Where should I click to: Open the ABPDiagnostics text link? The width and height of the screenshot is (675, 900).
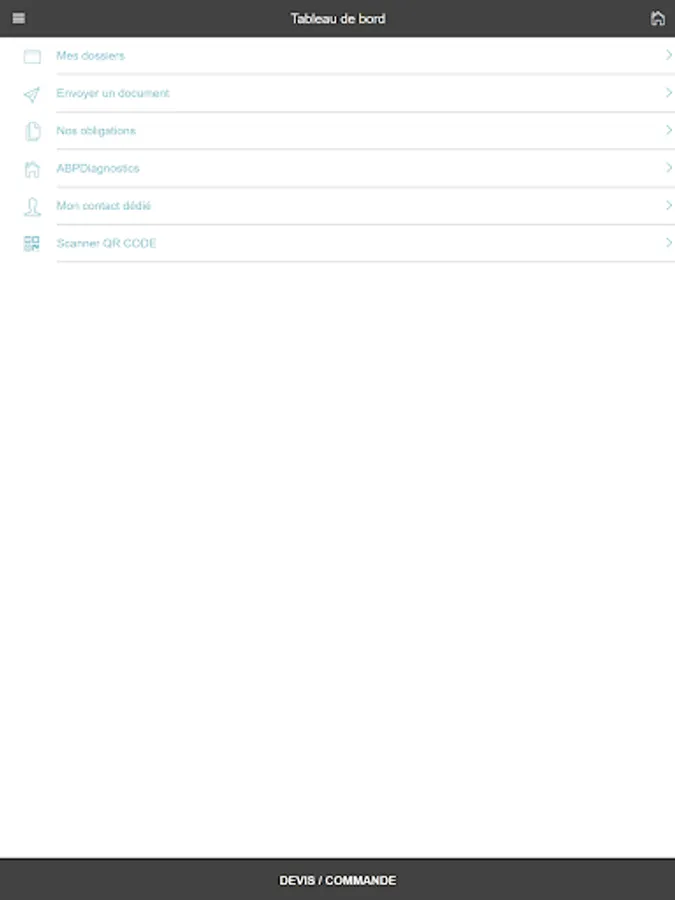pos(98,168)
